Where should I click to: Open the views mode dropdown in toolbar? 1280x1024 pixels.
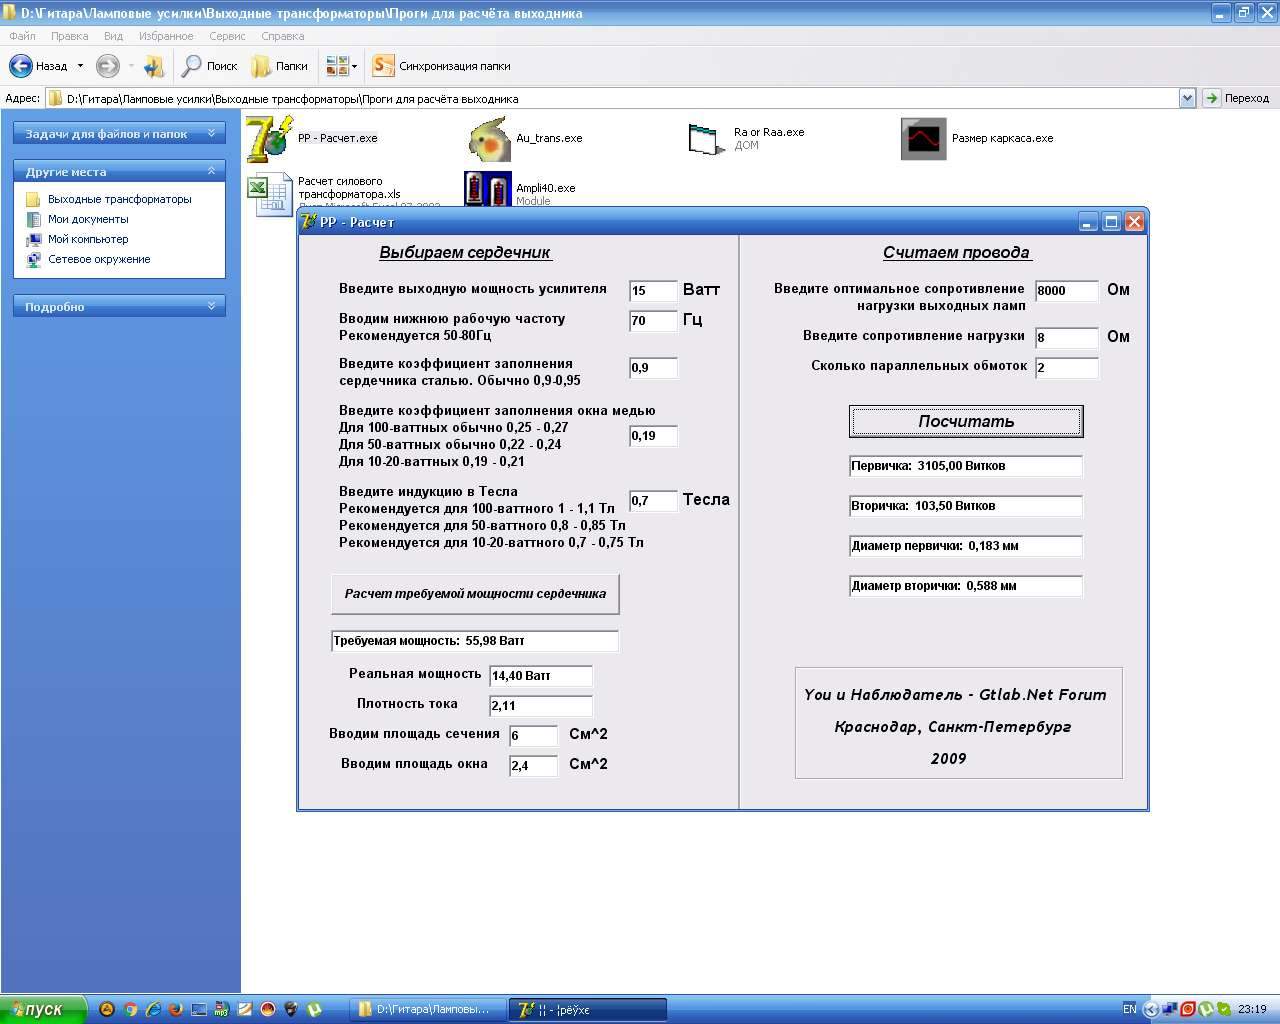(x=354, y=66)
